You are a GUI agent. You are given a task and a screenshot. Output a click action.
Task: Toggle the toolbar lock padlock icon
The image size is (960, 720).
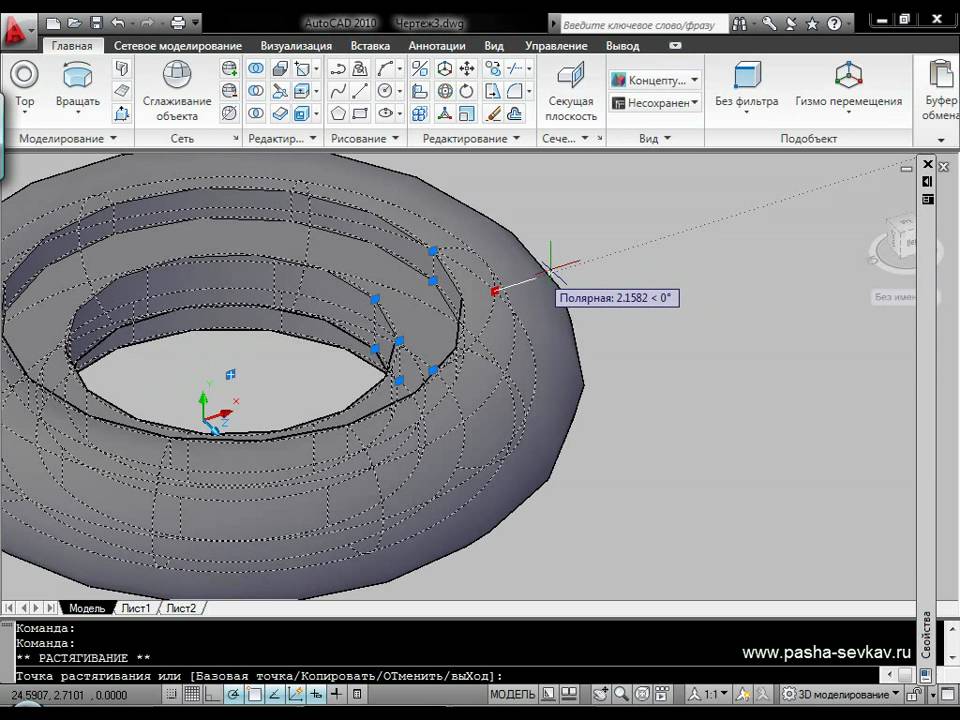(x=915, y=694)
